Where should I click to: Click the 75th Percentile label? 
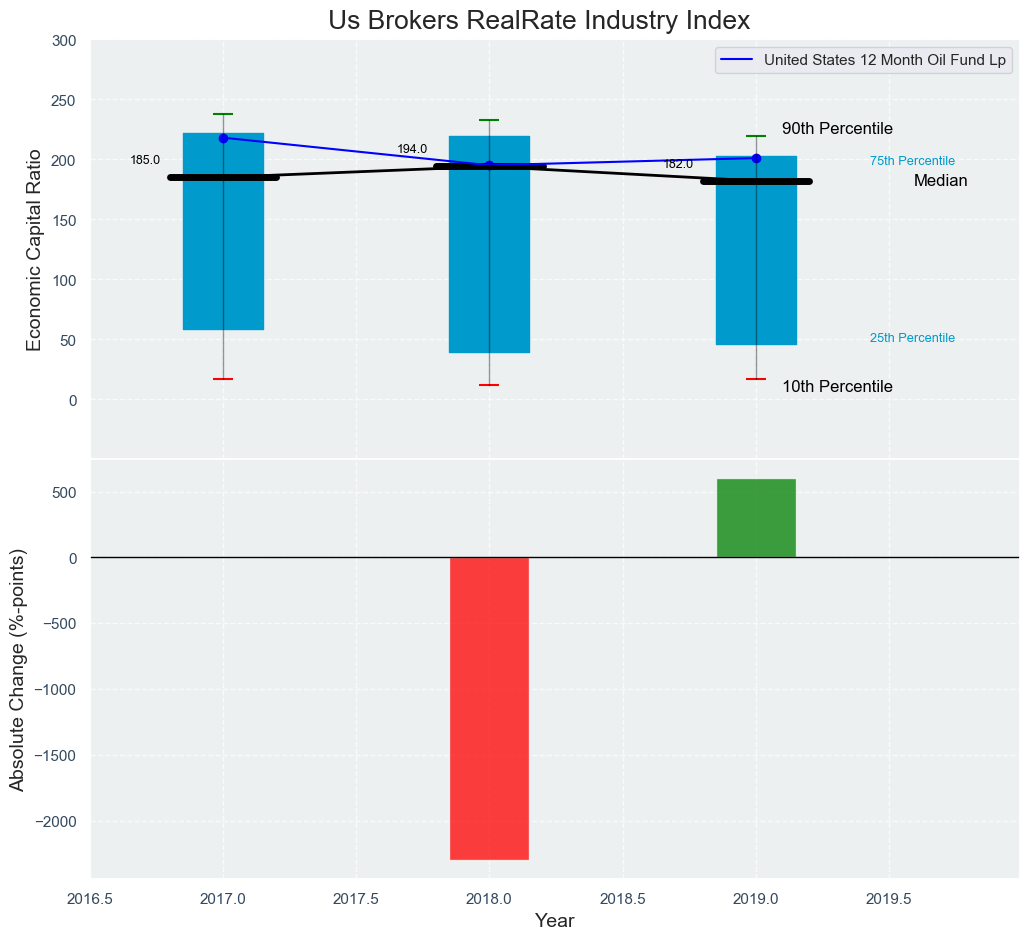coord(912,161)
